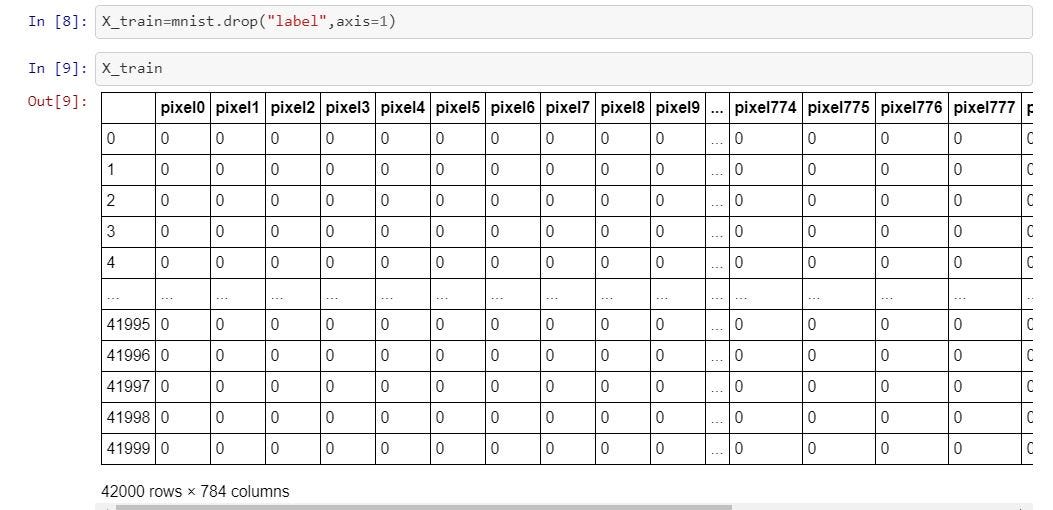Click code cell In [8] input

coord(563,21)
